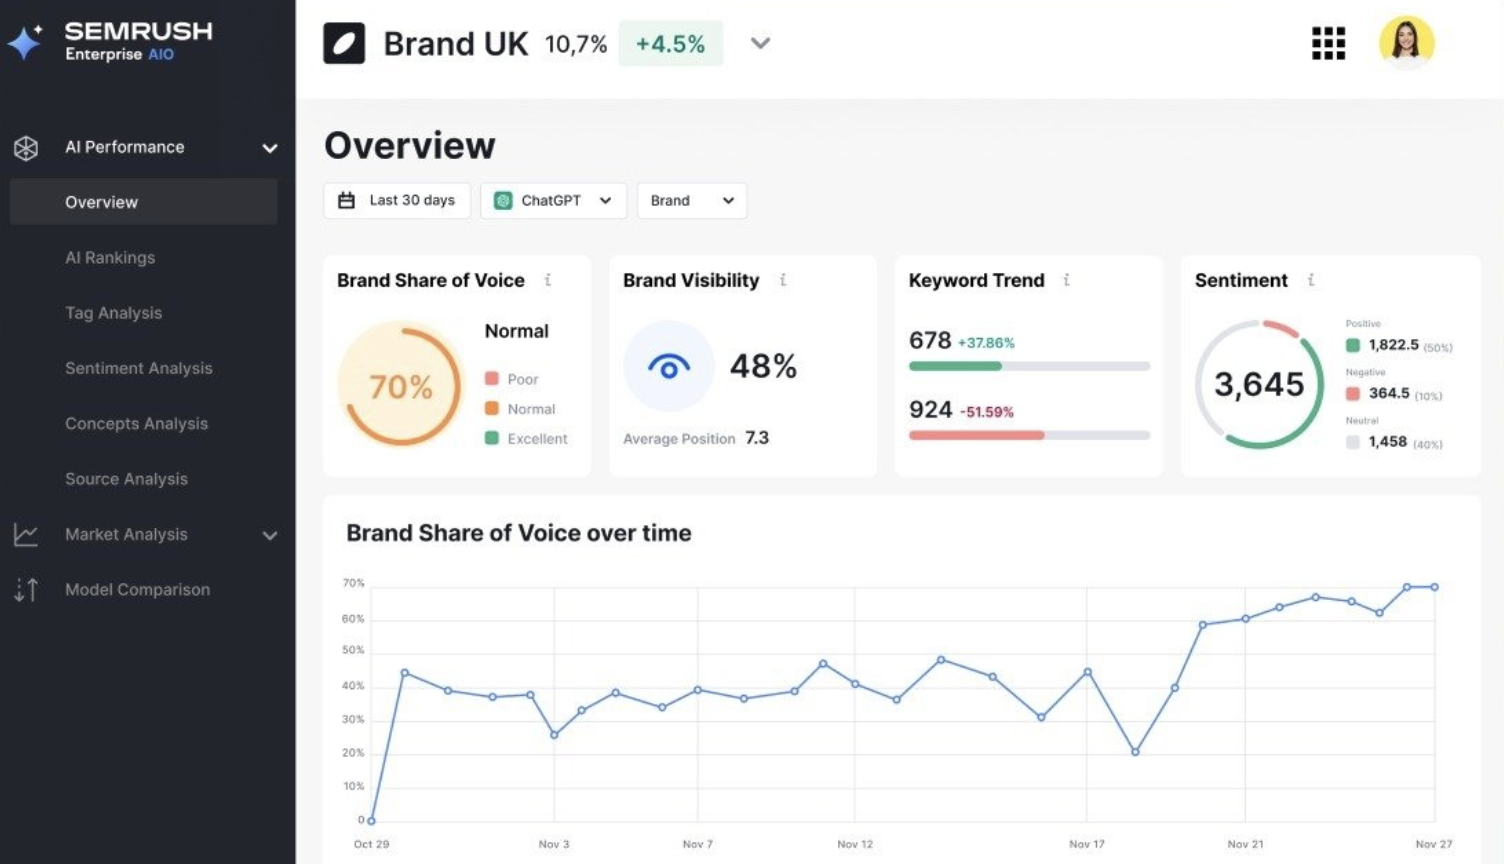Click the Last 30 days button
The height and width of the screenshot is (864, 1504).
397,200
